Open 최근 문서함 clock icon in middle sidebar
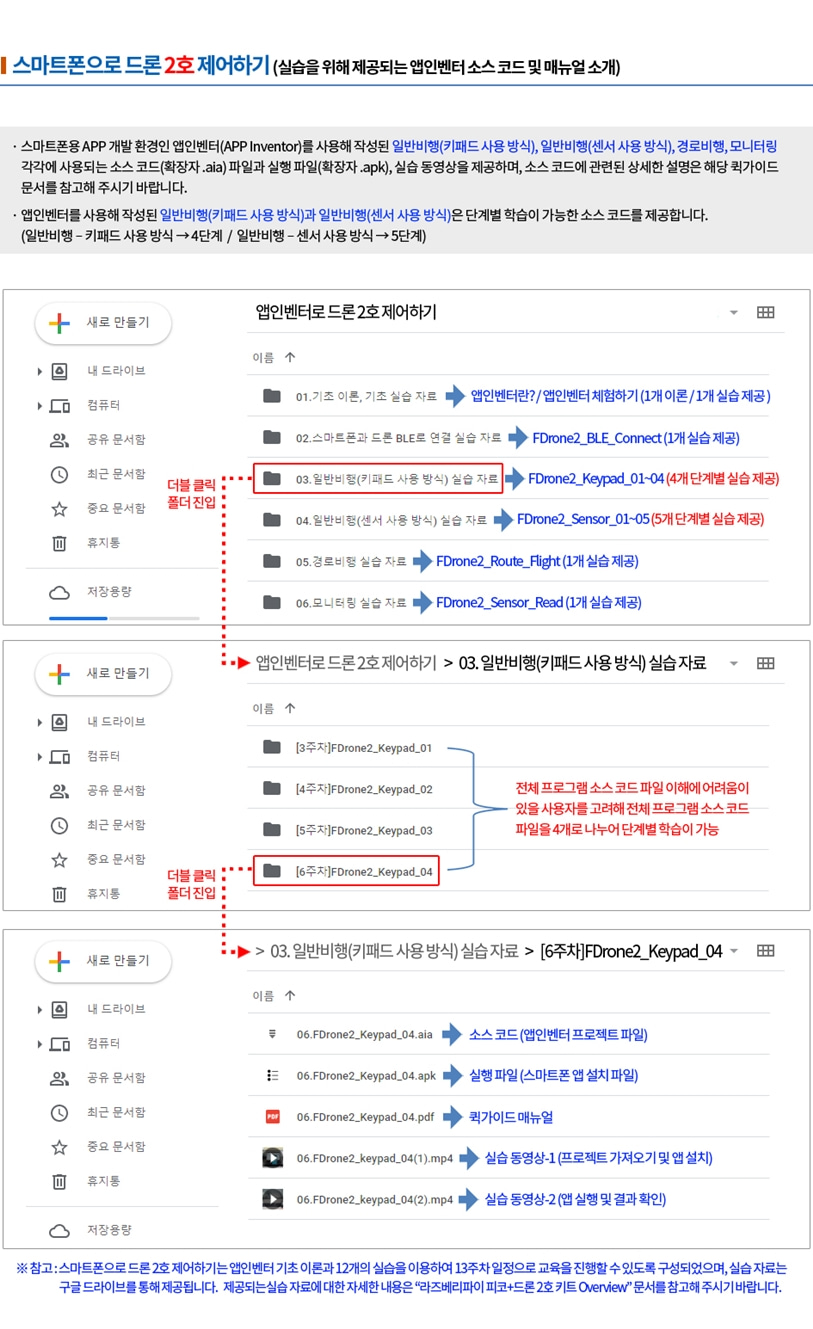Viewport: 813px width, 1329px height. 59,825
